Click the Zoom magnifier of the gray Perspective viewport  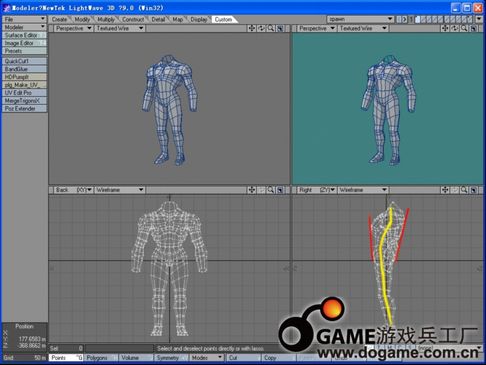pyautogui.click(x=271, y=28)
